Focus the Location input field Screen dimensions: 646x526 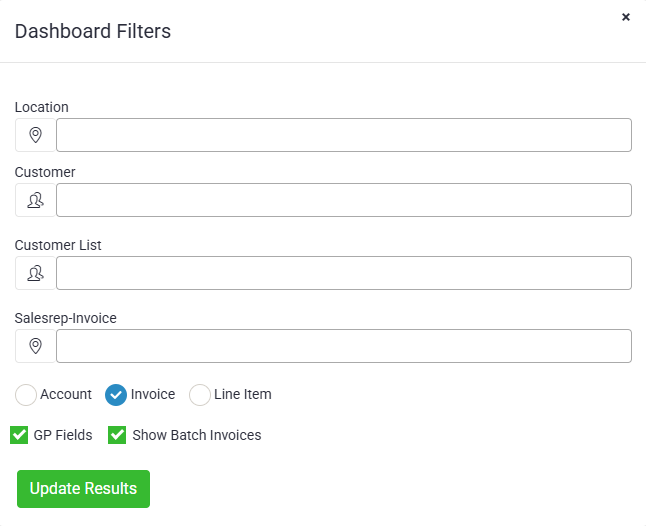343,135
